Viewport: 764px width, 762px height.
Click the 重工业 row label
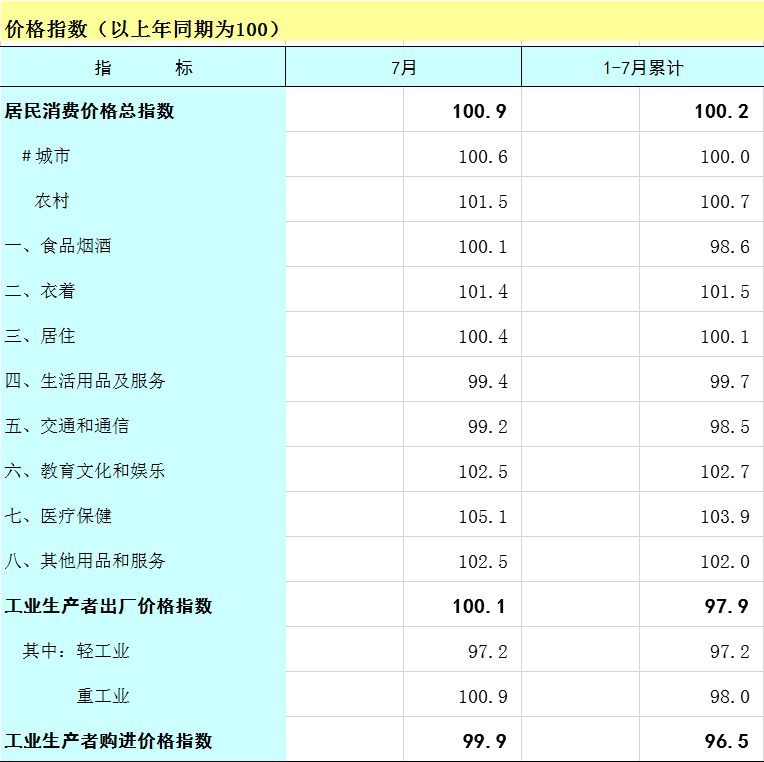[x=103, y=696]
